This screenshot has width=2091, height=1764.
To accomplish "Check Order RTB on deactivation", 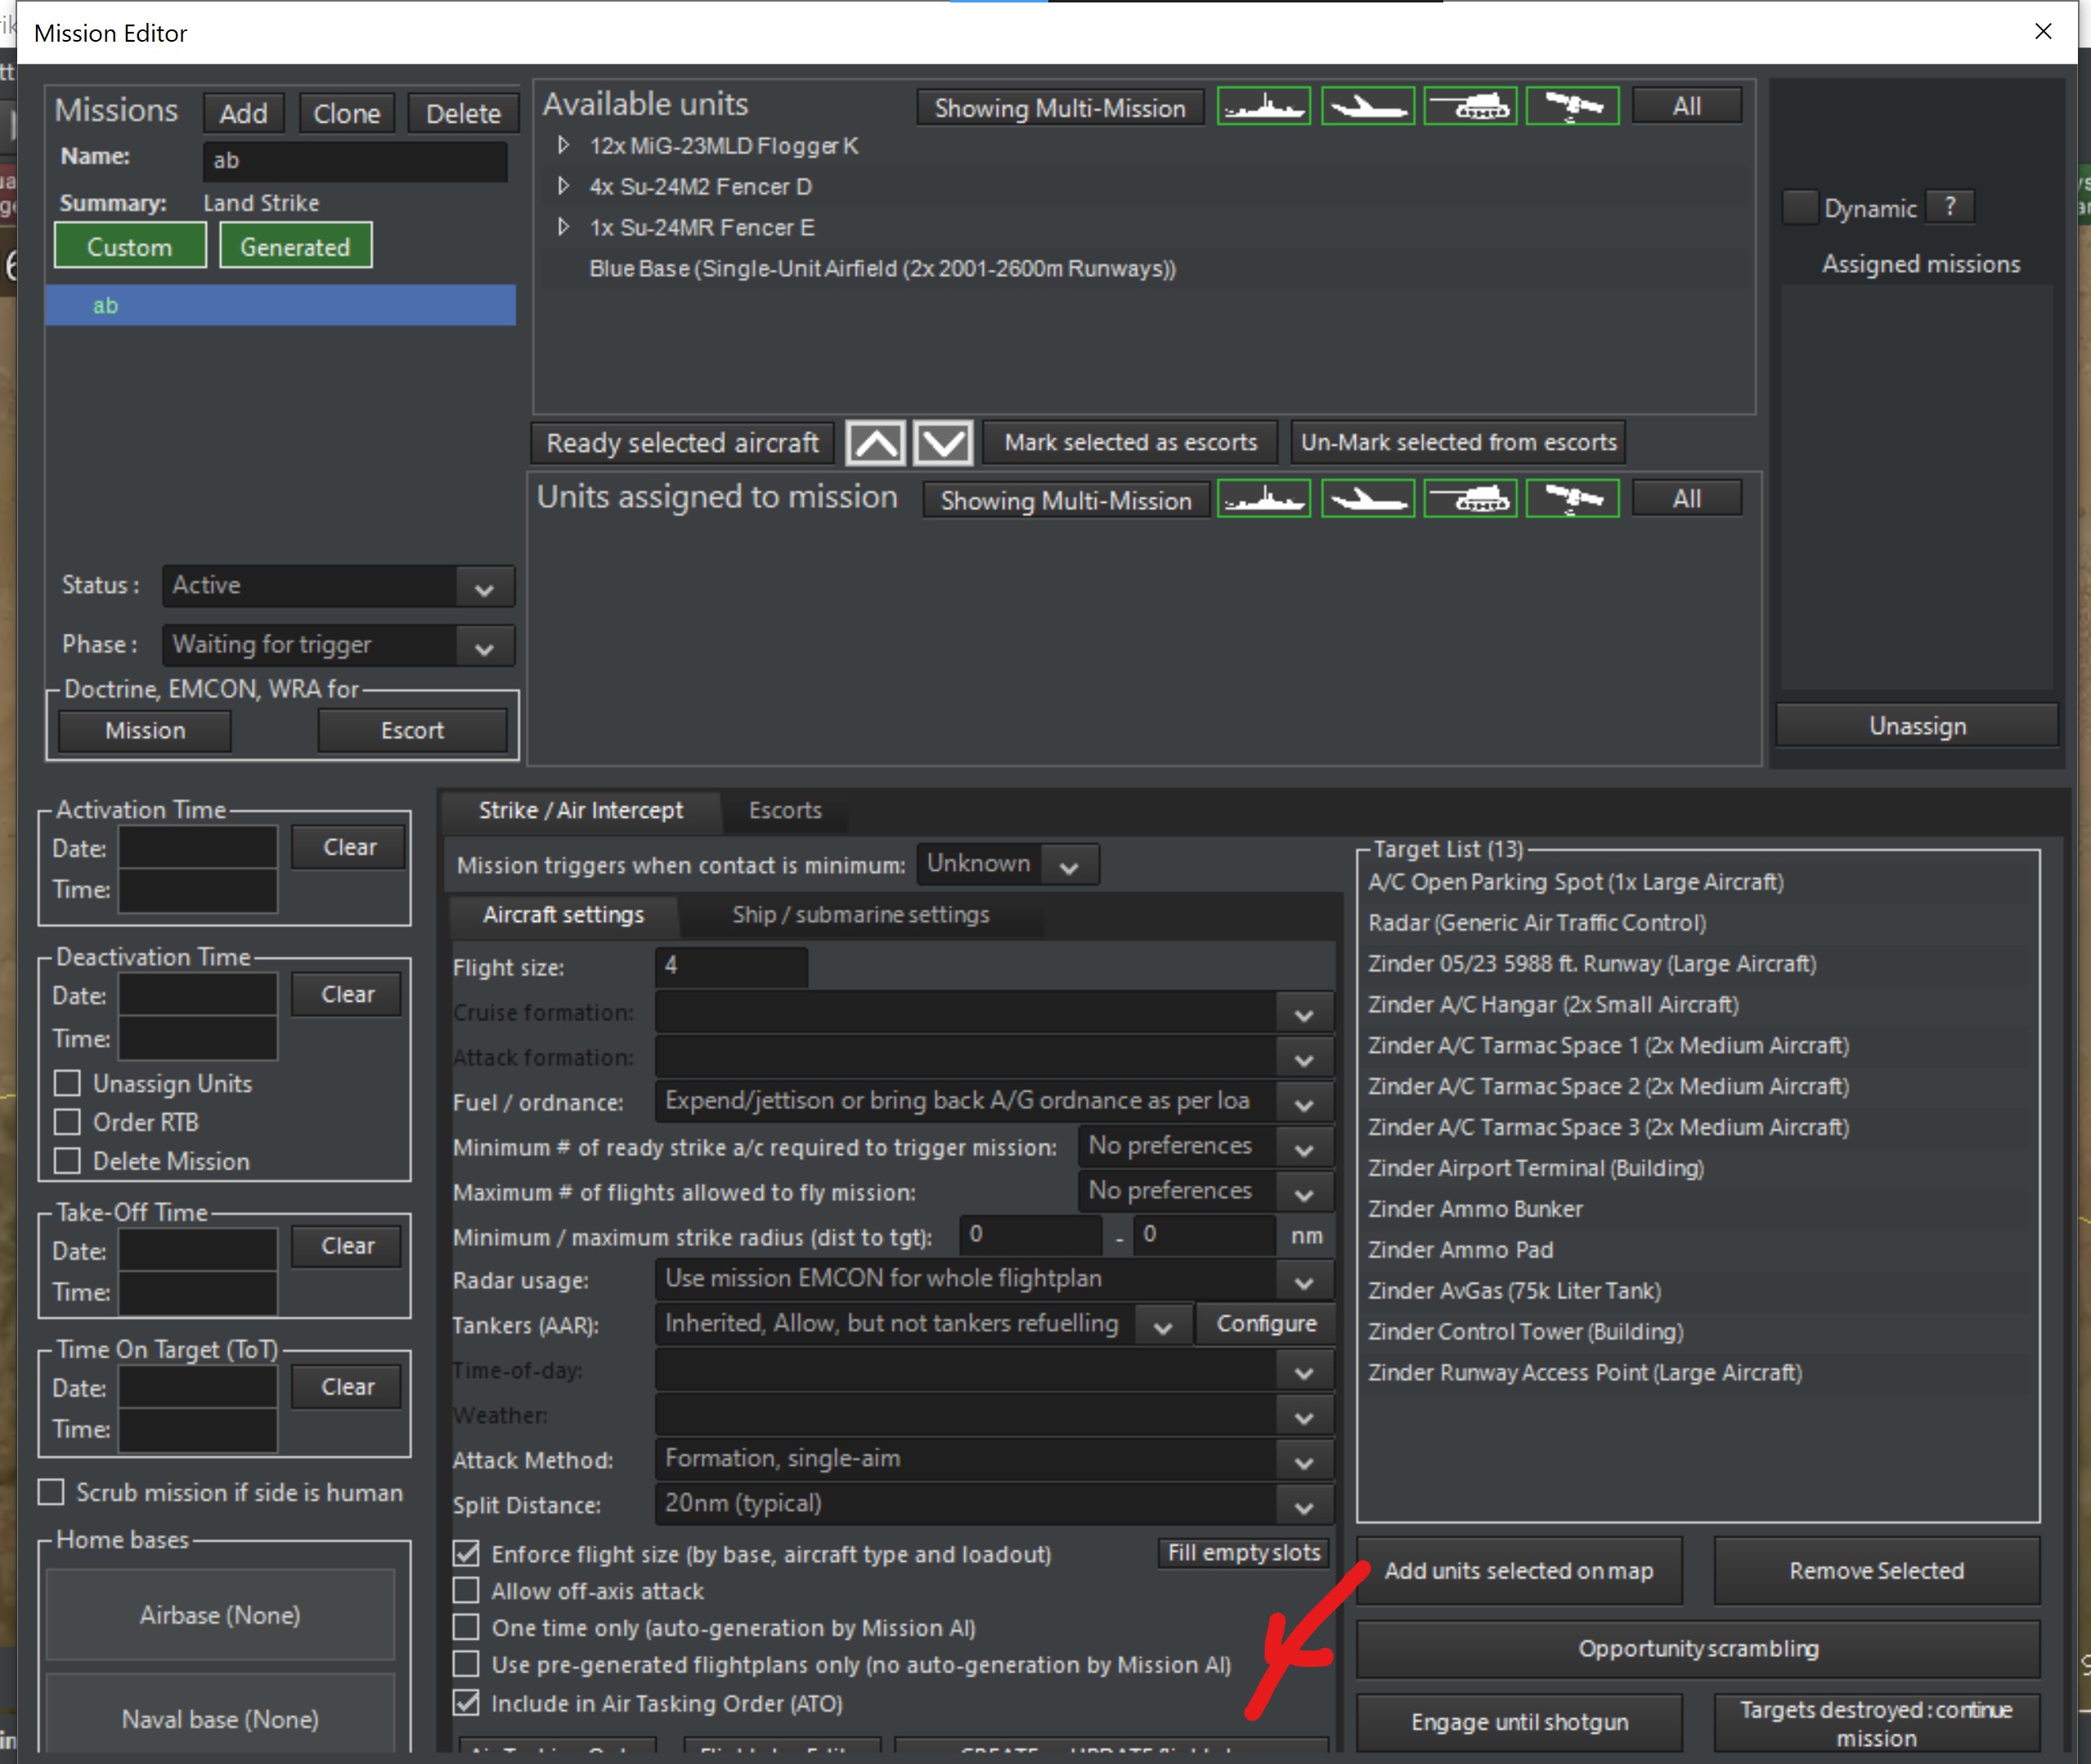I will (67, 1122).
